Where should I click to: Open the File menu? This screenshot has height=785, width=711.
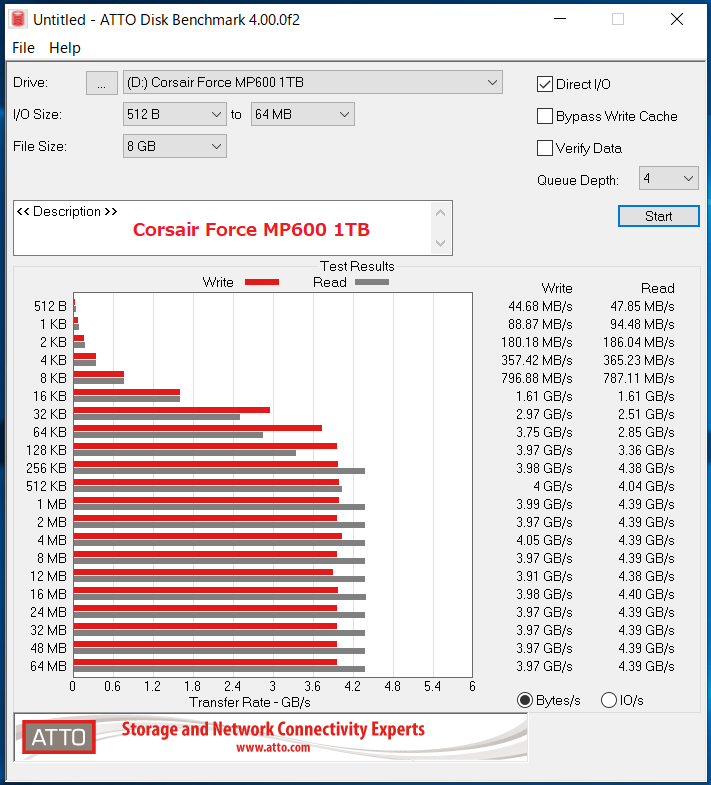click(x=23, y=48)
